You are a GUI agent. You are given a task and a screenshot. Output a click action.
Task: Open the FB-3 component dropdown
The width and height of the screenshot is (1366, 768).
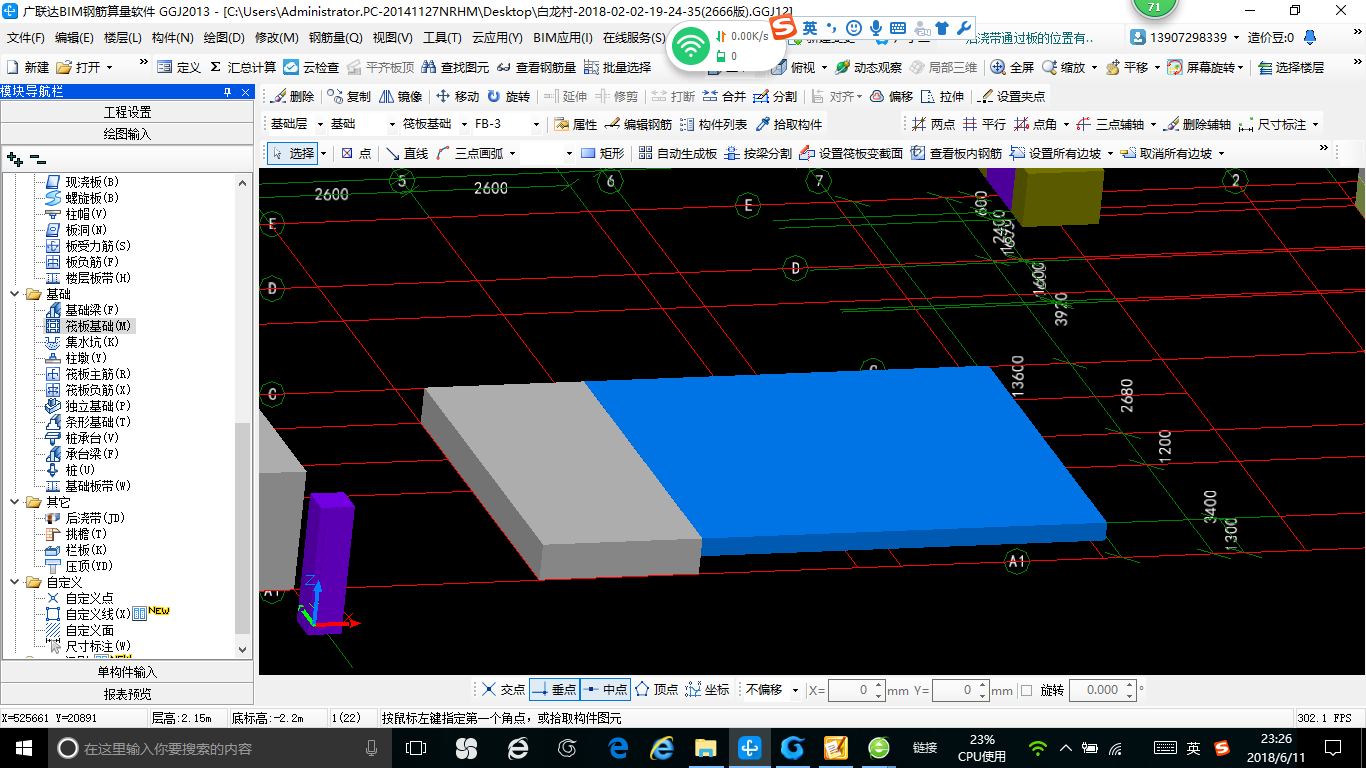[x=536, y=125]
